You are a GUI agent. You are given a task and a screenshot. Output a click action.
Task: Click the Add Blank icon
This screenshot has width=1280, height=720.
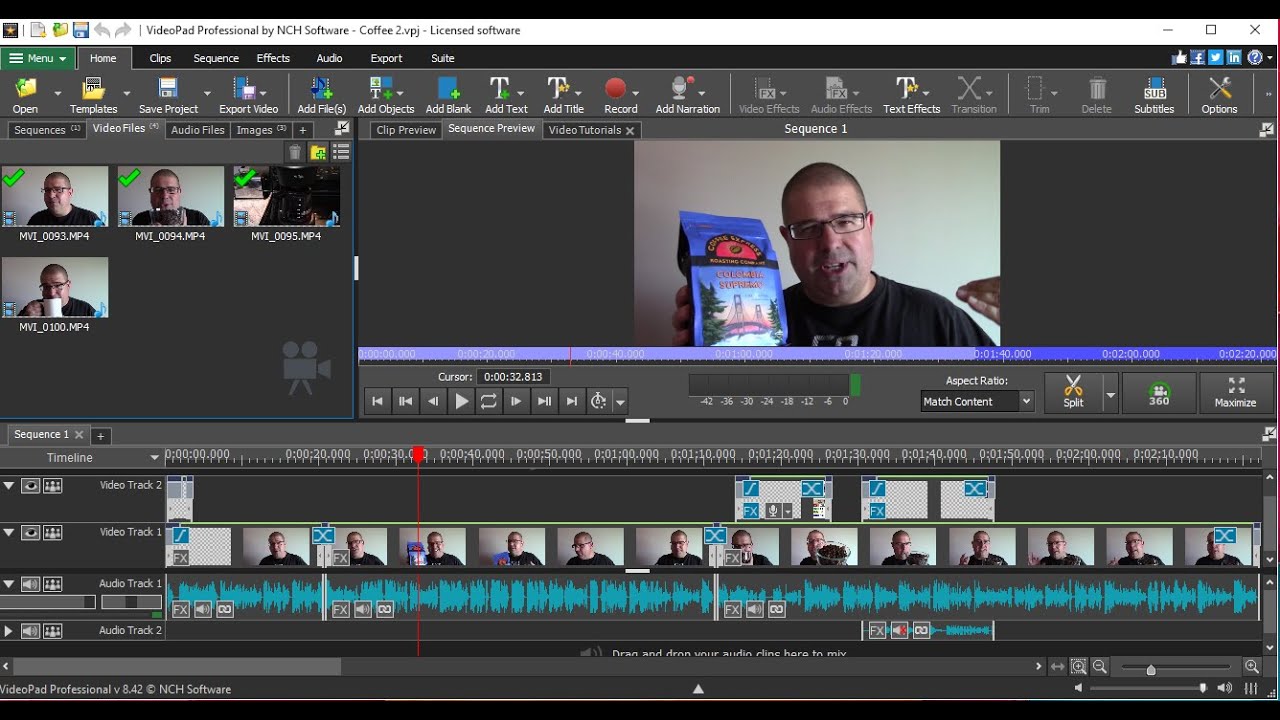(448, 90)
